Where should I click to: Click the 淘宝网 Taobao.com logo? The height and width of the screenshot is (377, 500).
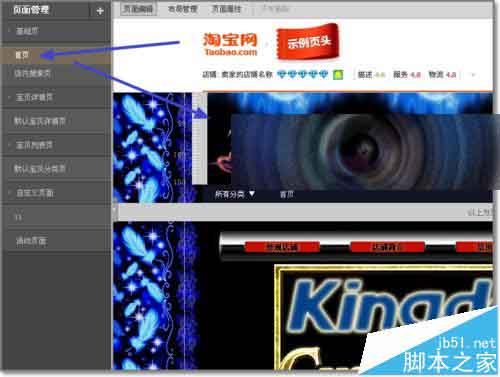click(x=230, y=44)
